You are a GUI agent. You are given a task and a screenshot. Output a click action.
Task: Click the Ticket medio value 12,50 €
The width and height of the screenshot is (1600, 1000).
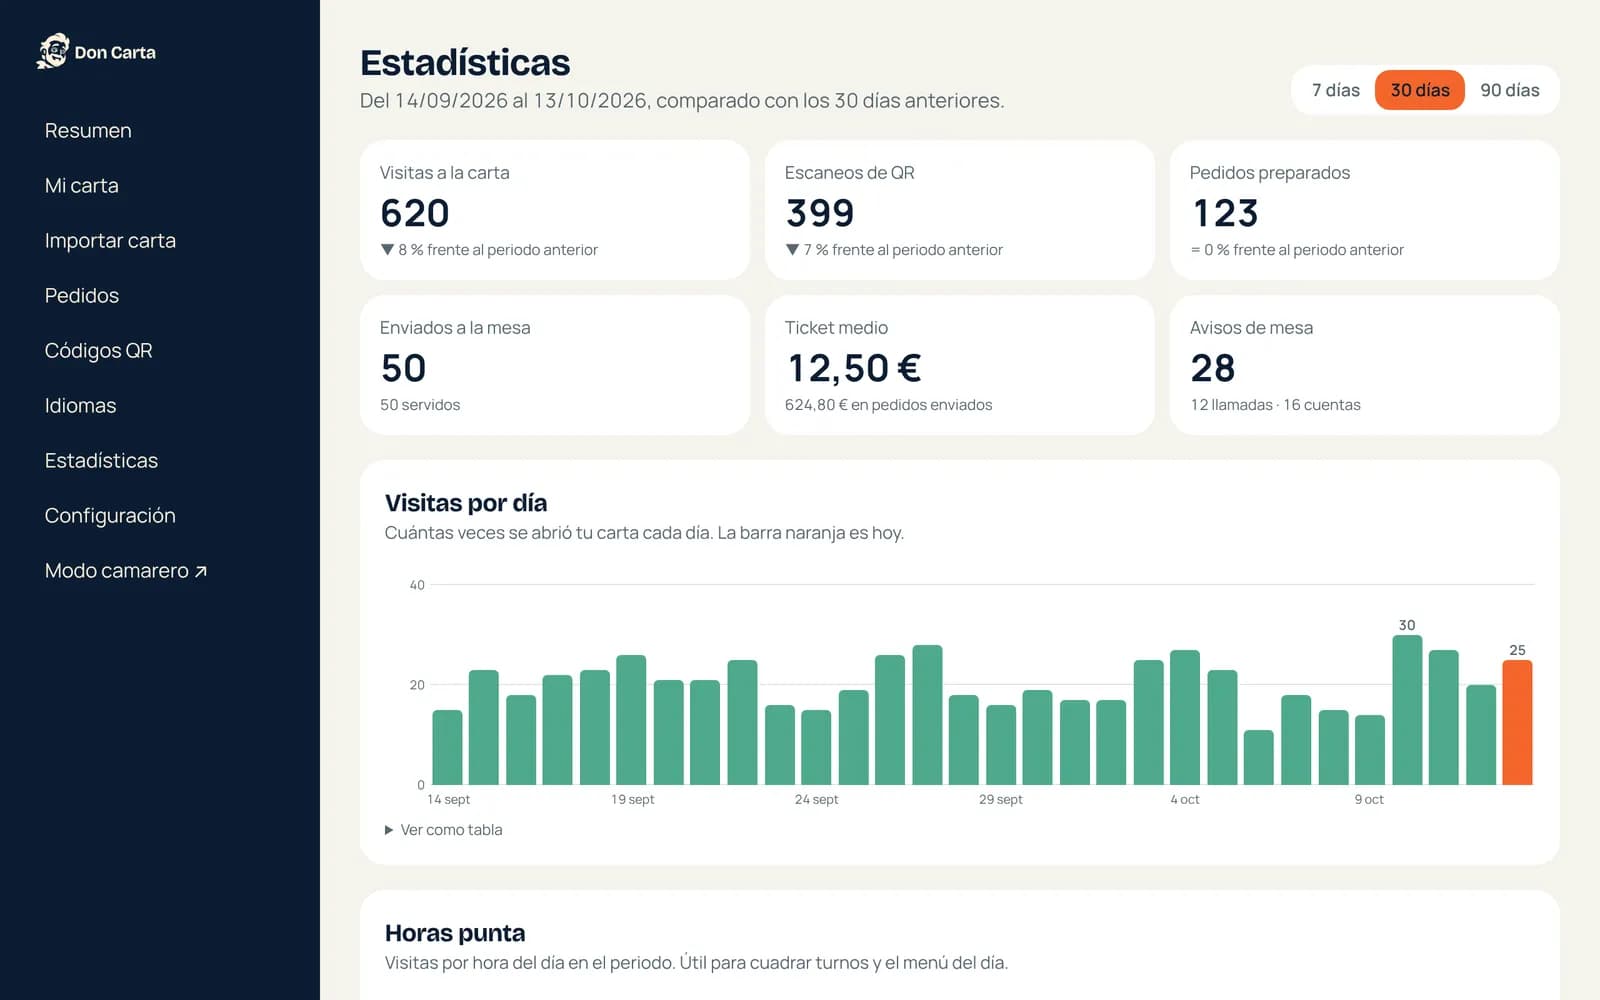point(853,368)
